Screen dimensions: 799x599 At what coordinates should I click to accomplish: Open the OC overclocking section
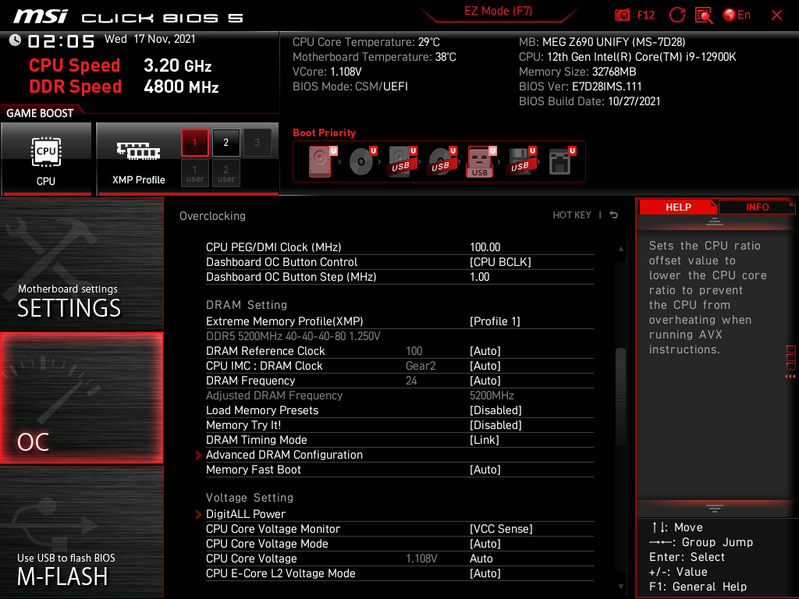(x=82, y=398)
